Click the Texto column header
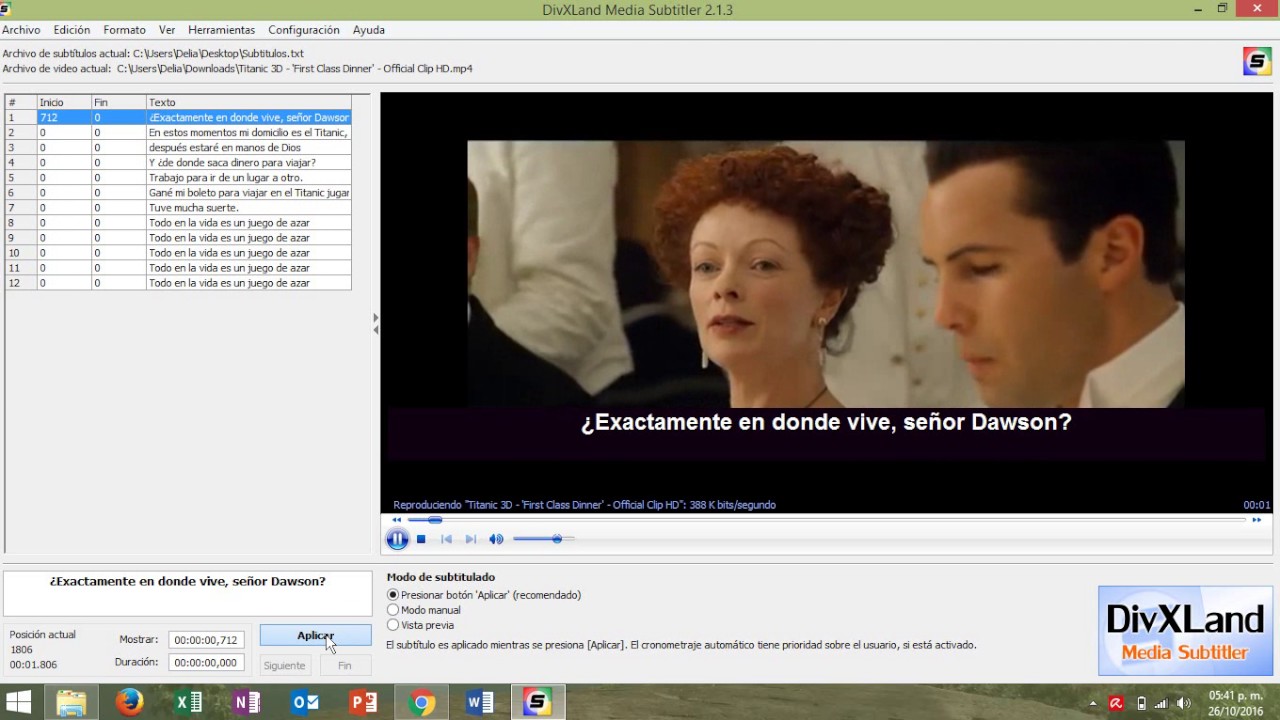Screen dimensions: 1280x720 click(248, 102)
